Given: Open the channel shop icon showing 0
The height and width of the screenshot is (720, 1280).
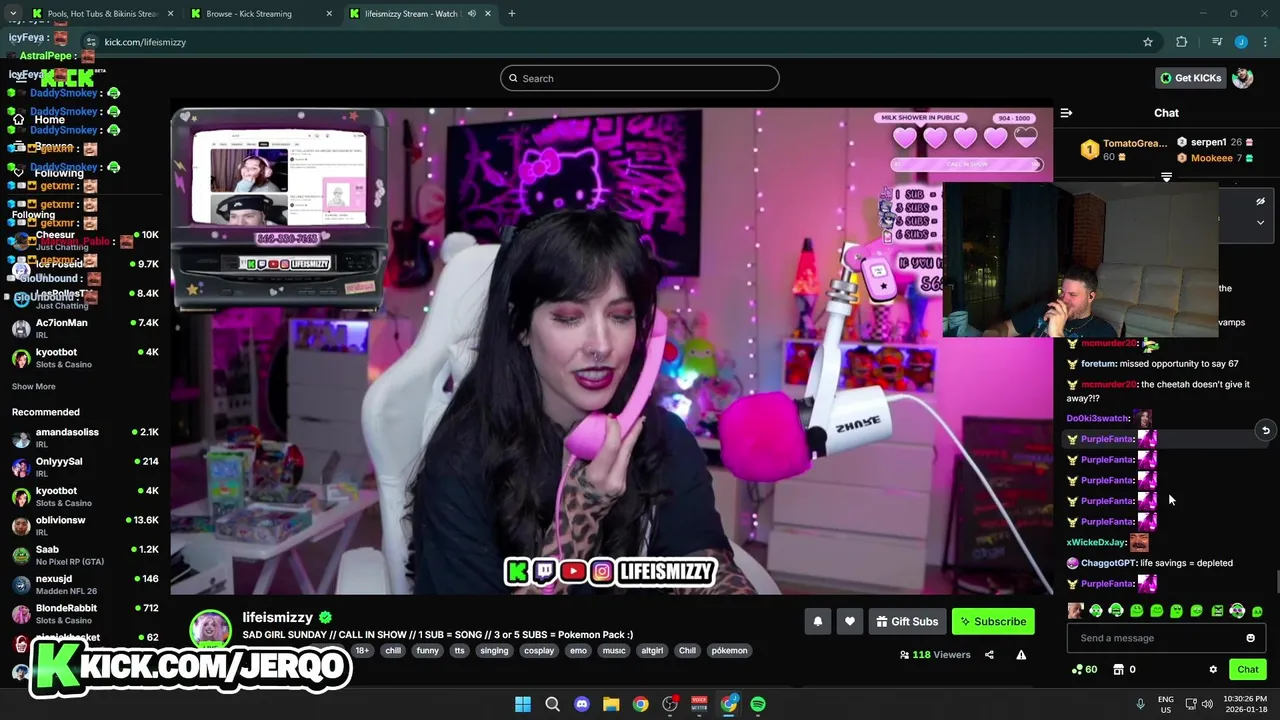Looking at the screenshot, I should [x=1124, y=669].
